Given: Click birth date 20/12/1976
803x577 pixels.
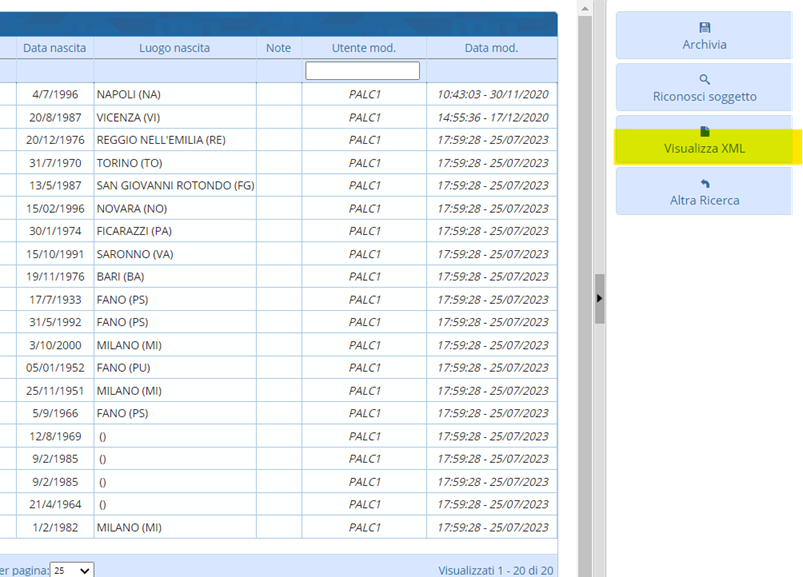Looking at the screenshot, I should point(55,140).
